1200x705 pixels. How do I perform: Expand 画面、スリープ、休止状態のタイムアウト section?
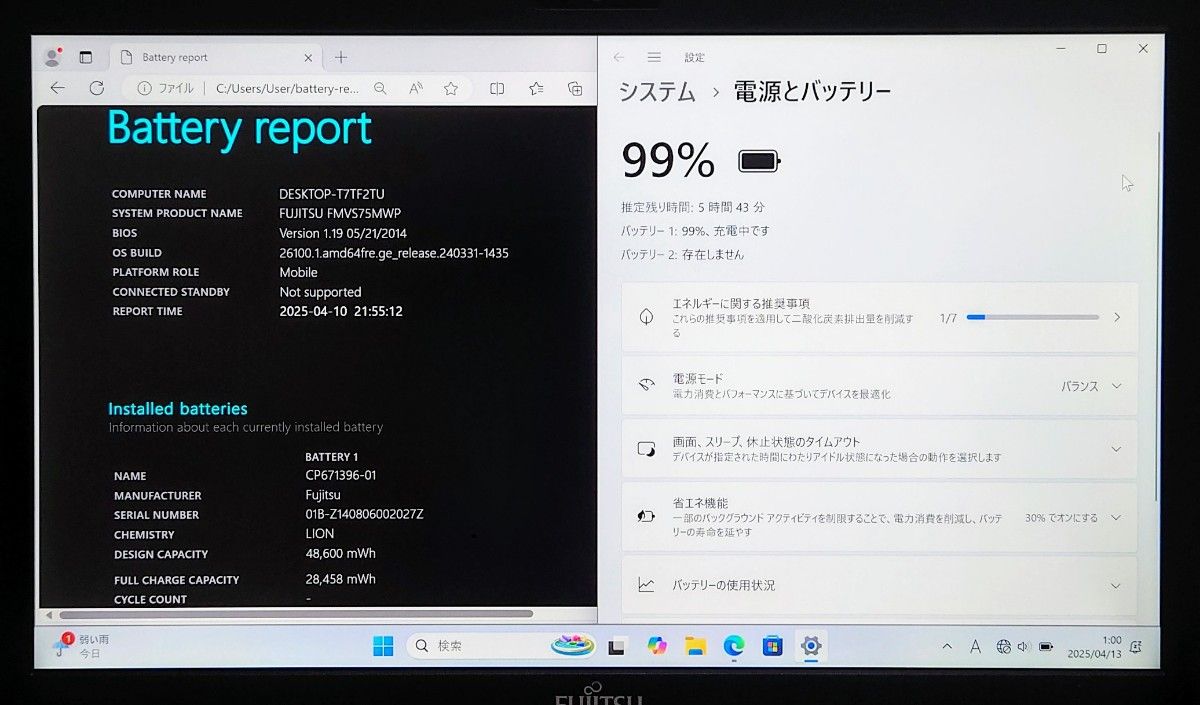click(879, 449)
